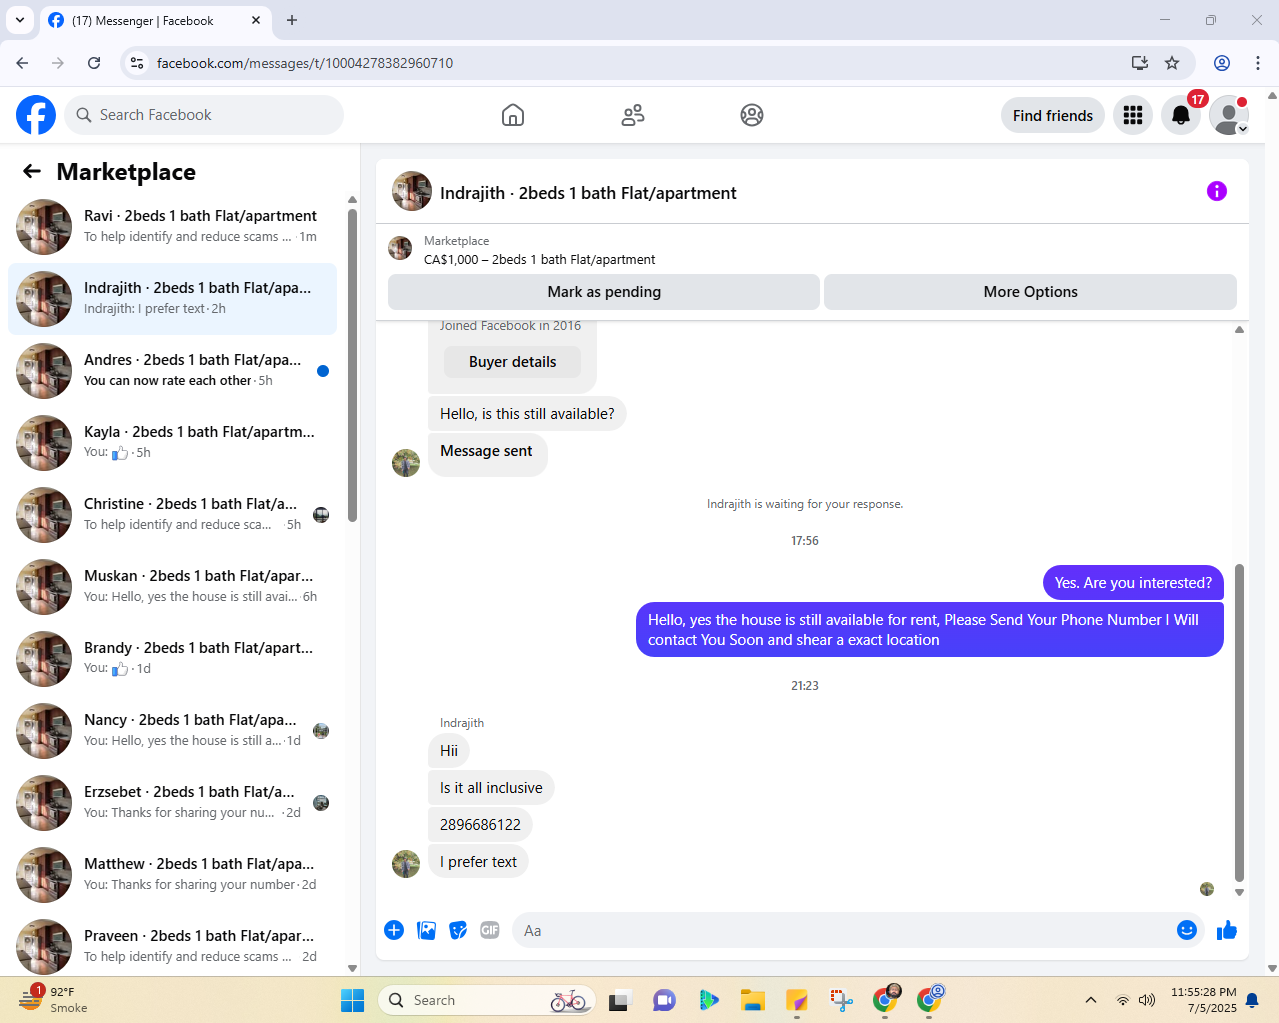Image resolution: width=1279 pixels, height=1023 pixels.
Task: Open Nancy's conversation
Action: click(x=172, y=731)
